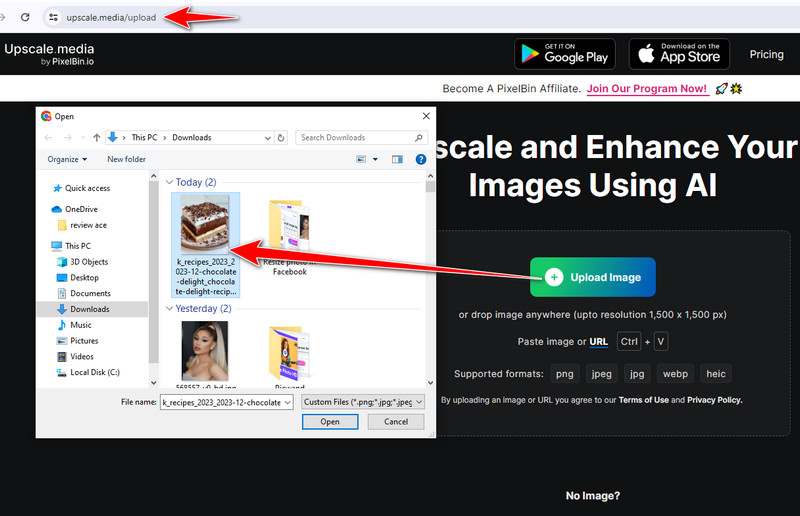Select the purple folder under Yesterday
This screenshot has height=516, width=800.
[x=289, y=354]
